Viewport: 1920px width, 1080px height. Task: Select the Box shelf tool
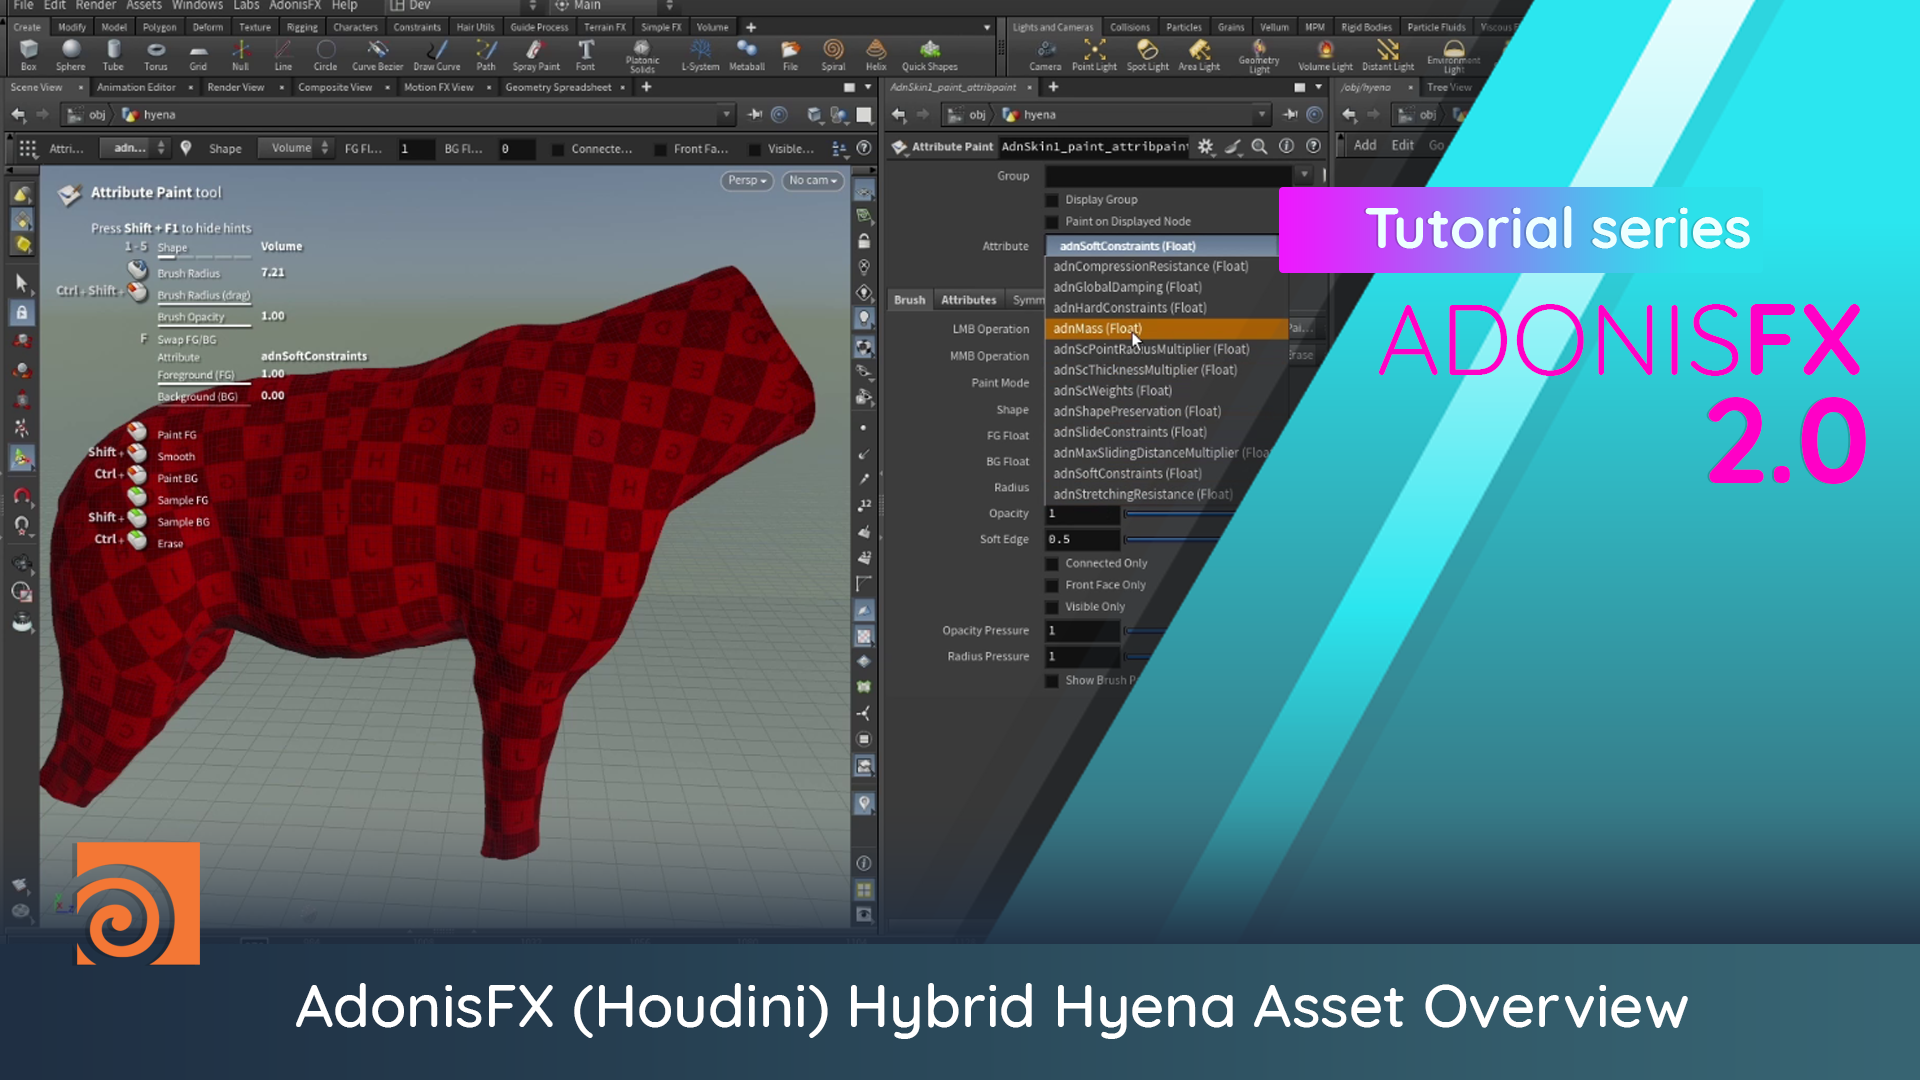[29, 55]
